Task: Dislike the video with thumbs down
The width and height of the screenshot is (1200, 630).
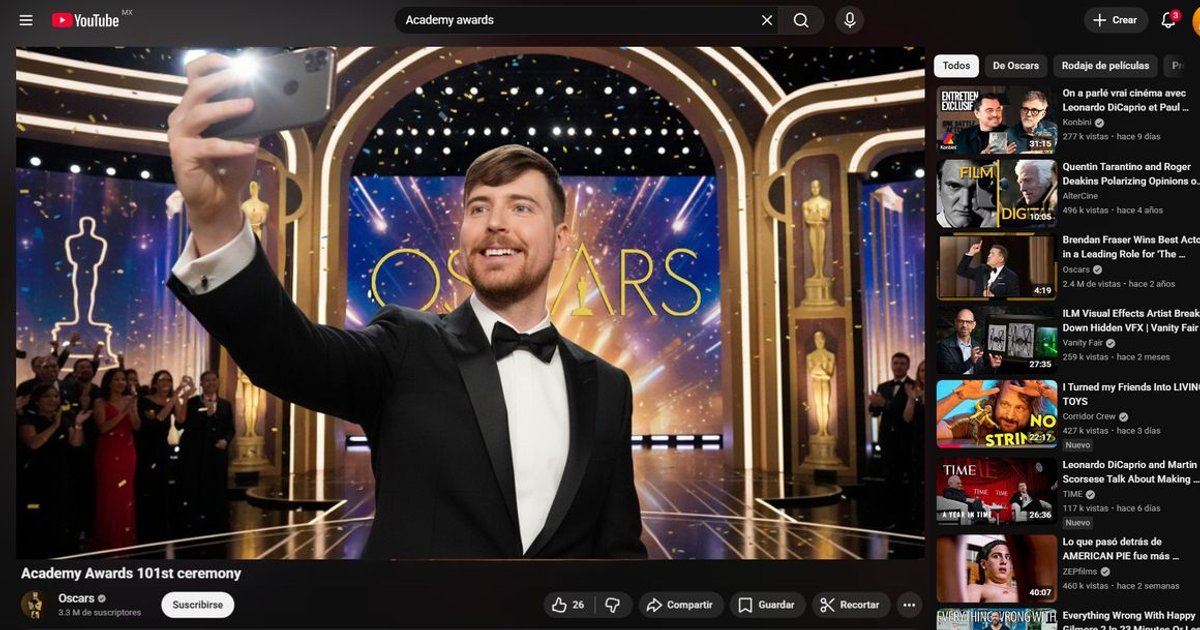Action: tap(613, 605)
